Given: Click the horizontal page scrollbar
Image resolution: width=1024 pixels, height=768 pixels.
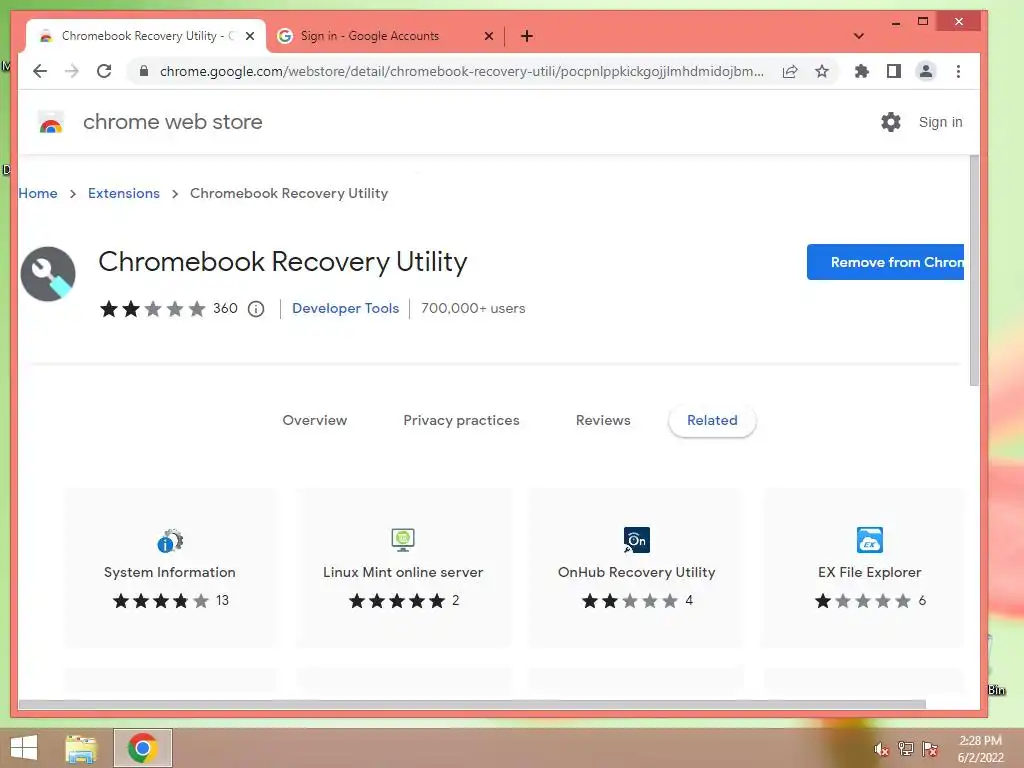Looking at the screenshot, I should pos(472,704).
